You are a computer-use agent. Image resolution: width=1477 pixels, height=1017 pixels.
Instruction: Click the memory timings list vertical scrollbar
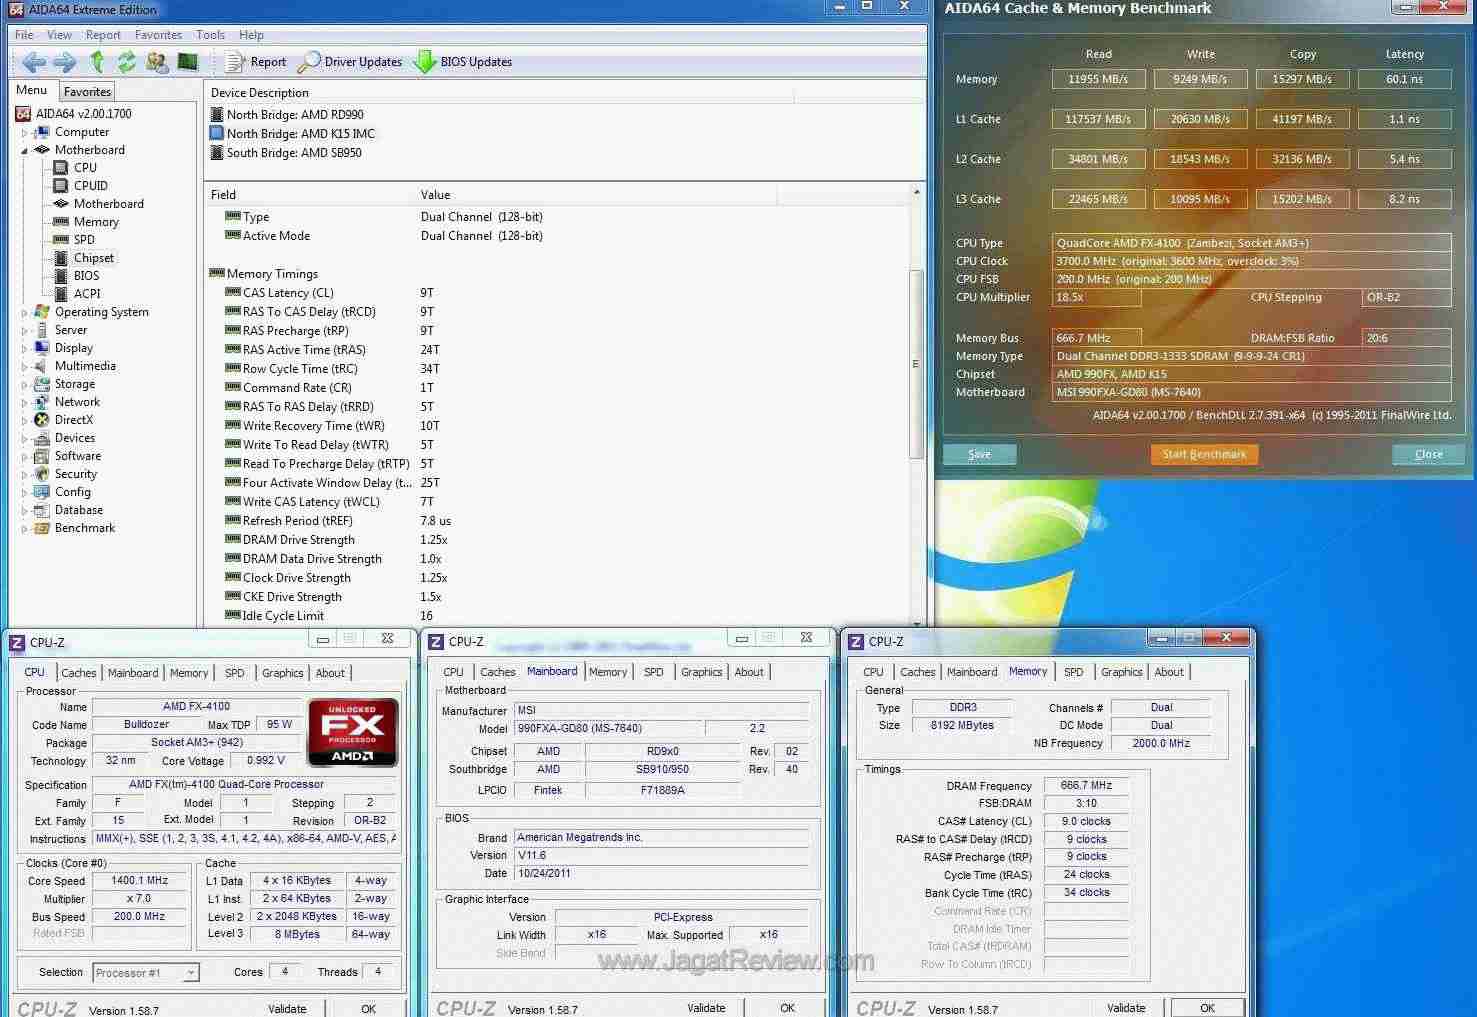click(x=915, y=364)
